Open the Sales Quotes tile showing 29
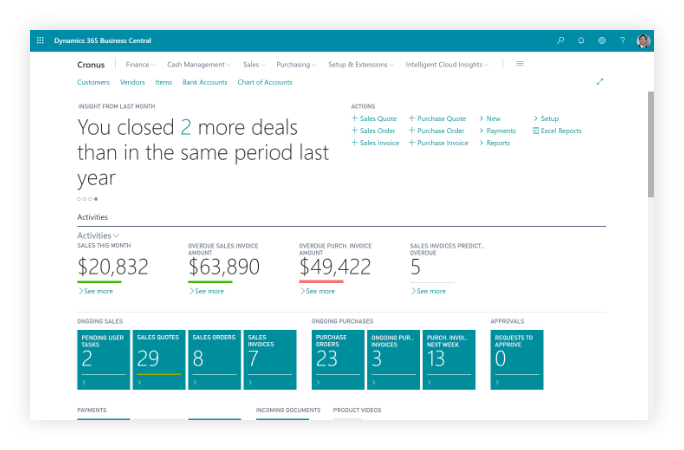Image resolution: width=684 pixels, height=450 pixels. 159,359
